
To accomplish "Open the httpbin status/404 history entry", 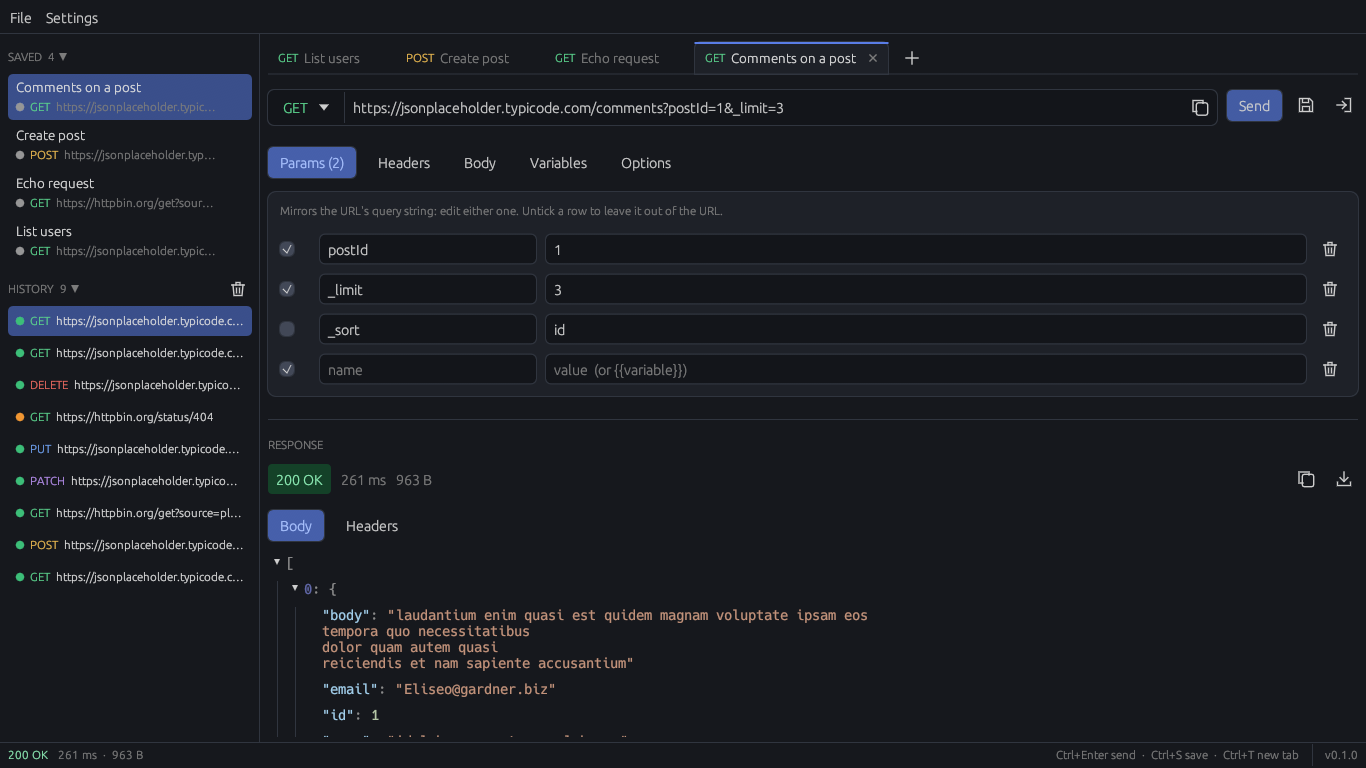I will click(x=130, y=417).
